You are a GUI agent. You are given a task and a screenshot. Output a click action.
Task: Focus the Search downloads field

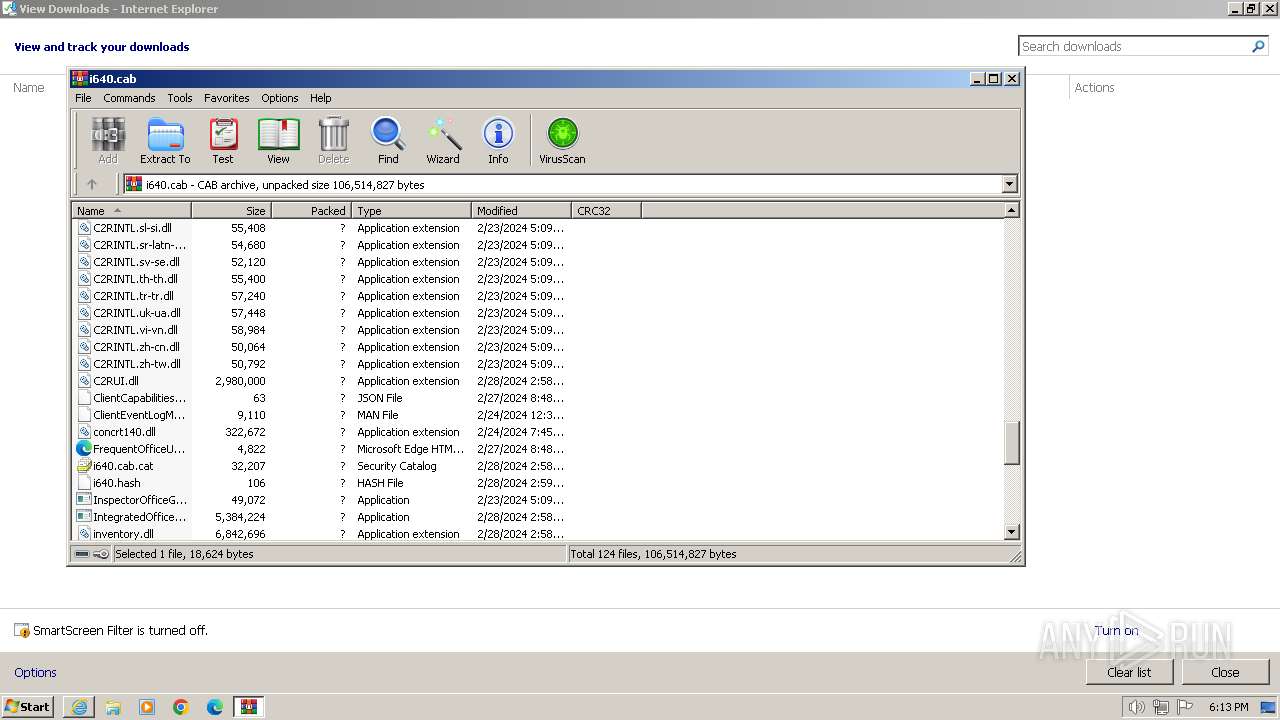coord(1134,46)
